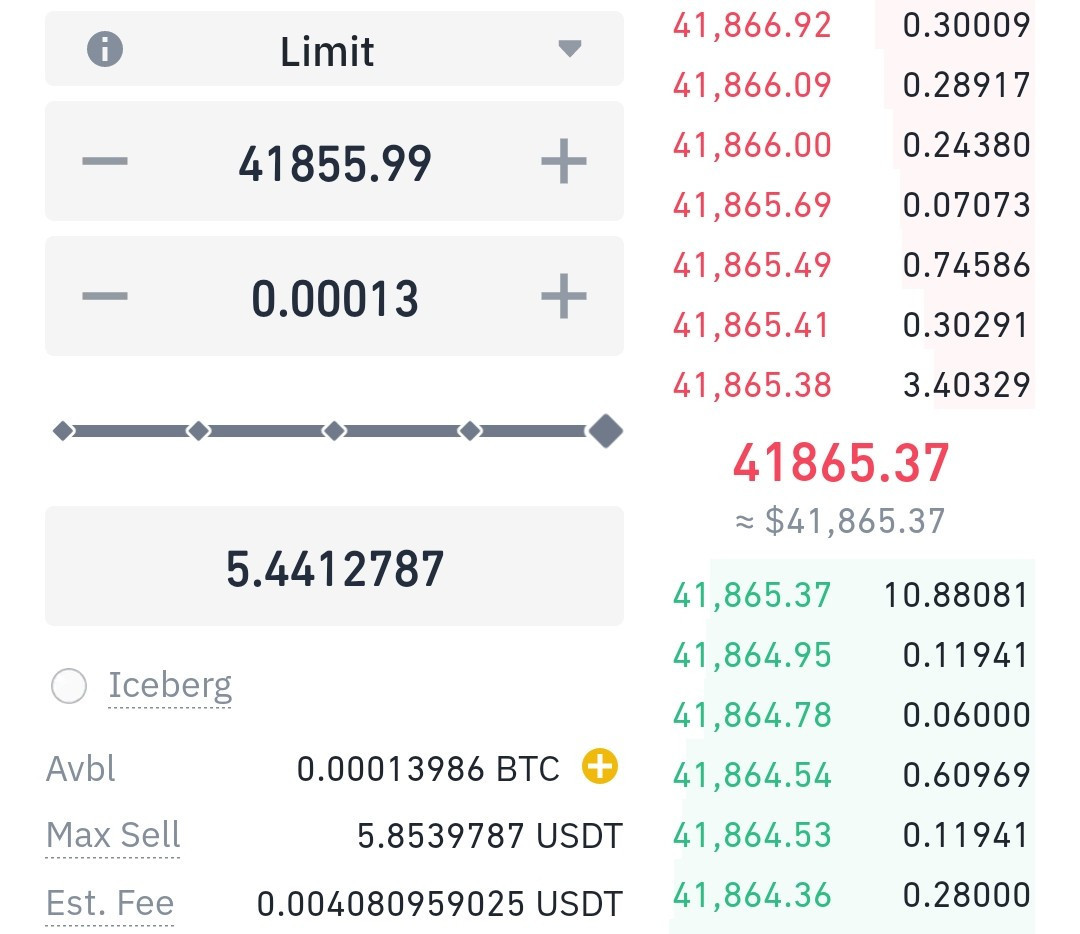Click the price field showing 41855.99
This screenshot has width=1080, height=934.
[x=334, y=163]
